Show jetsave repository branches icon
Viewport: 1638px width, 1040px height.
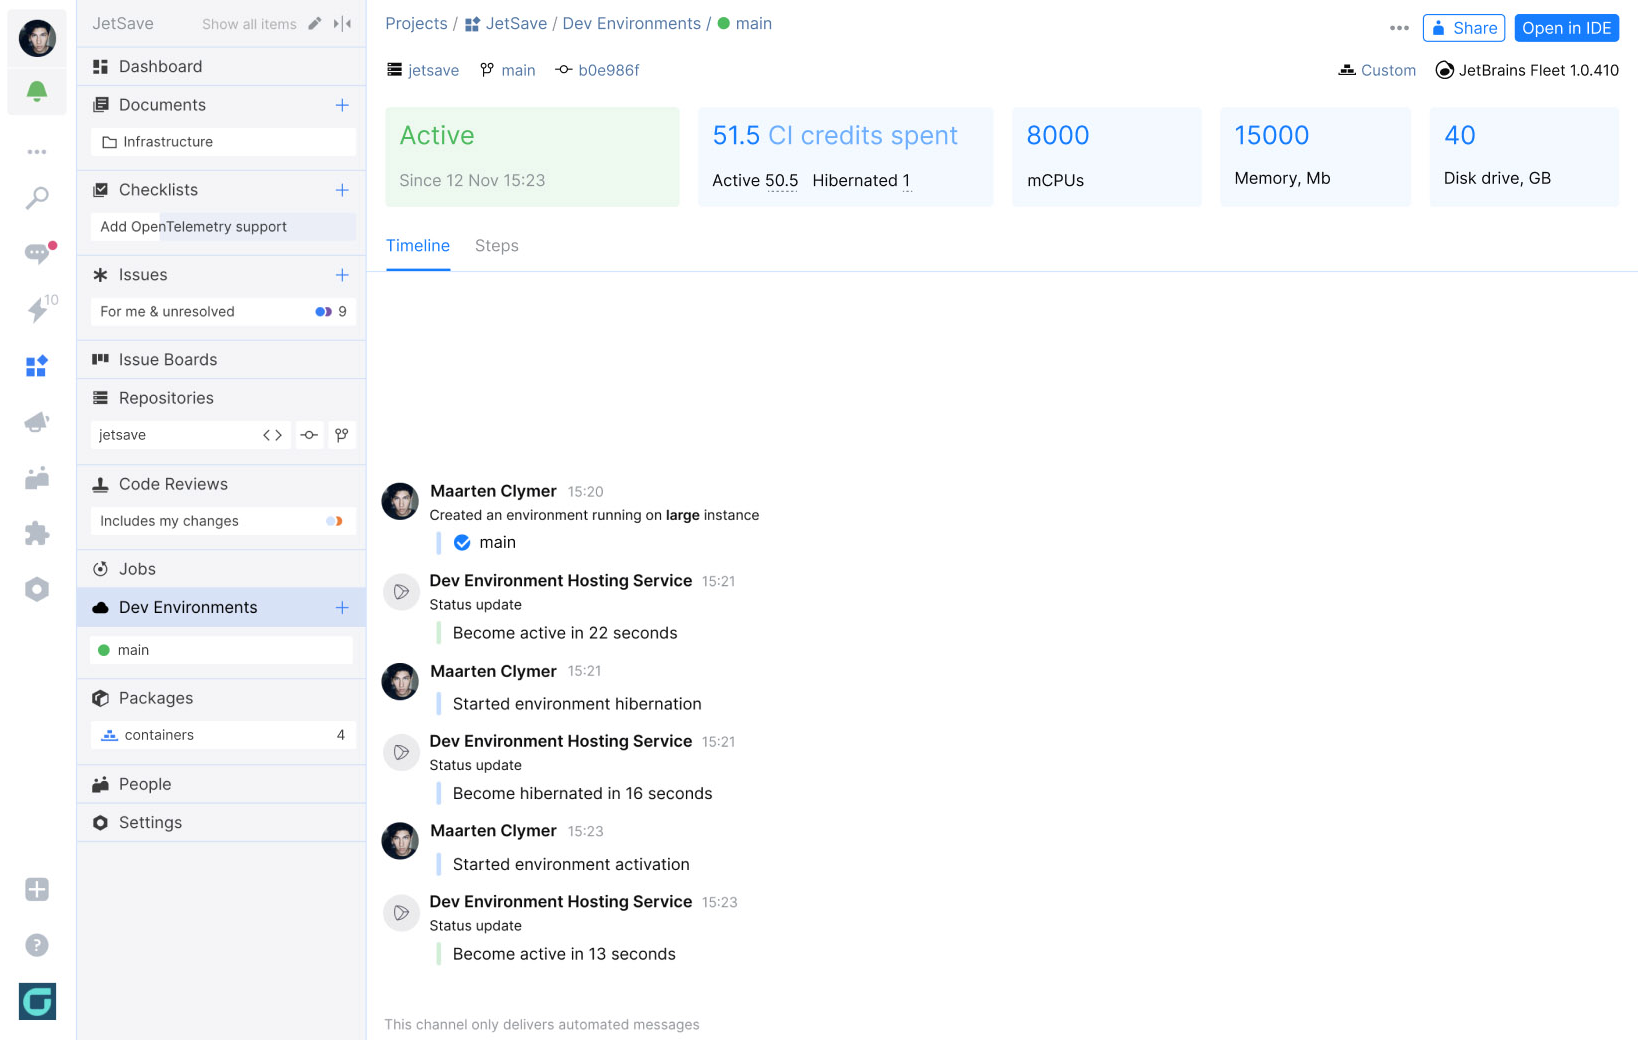pyautogui.click(x=342, y=435)
